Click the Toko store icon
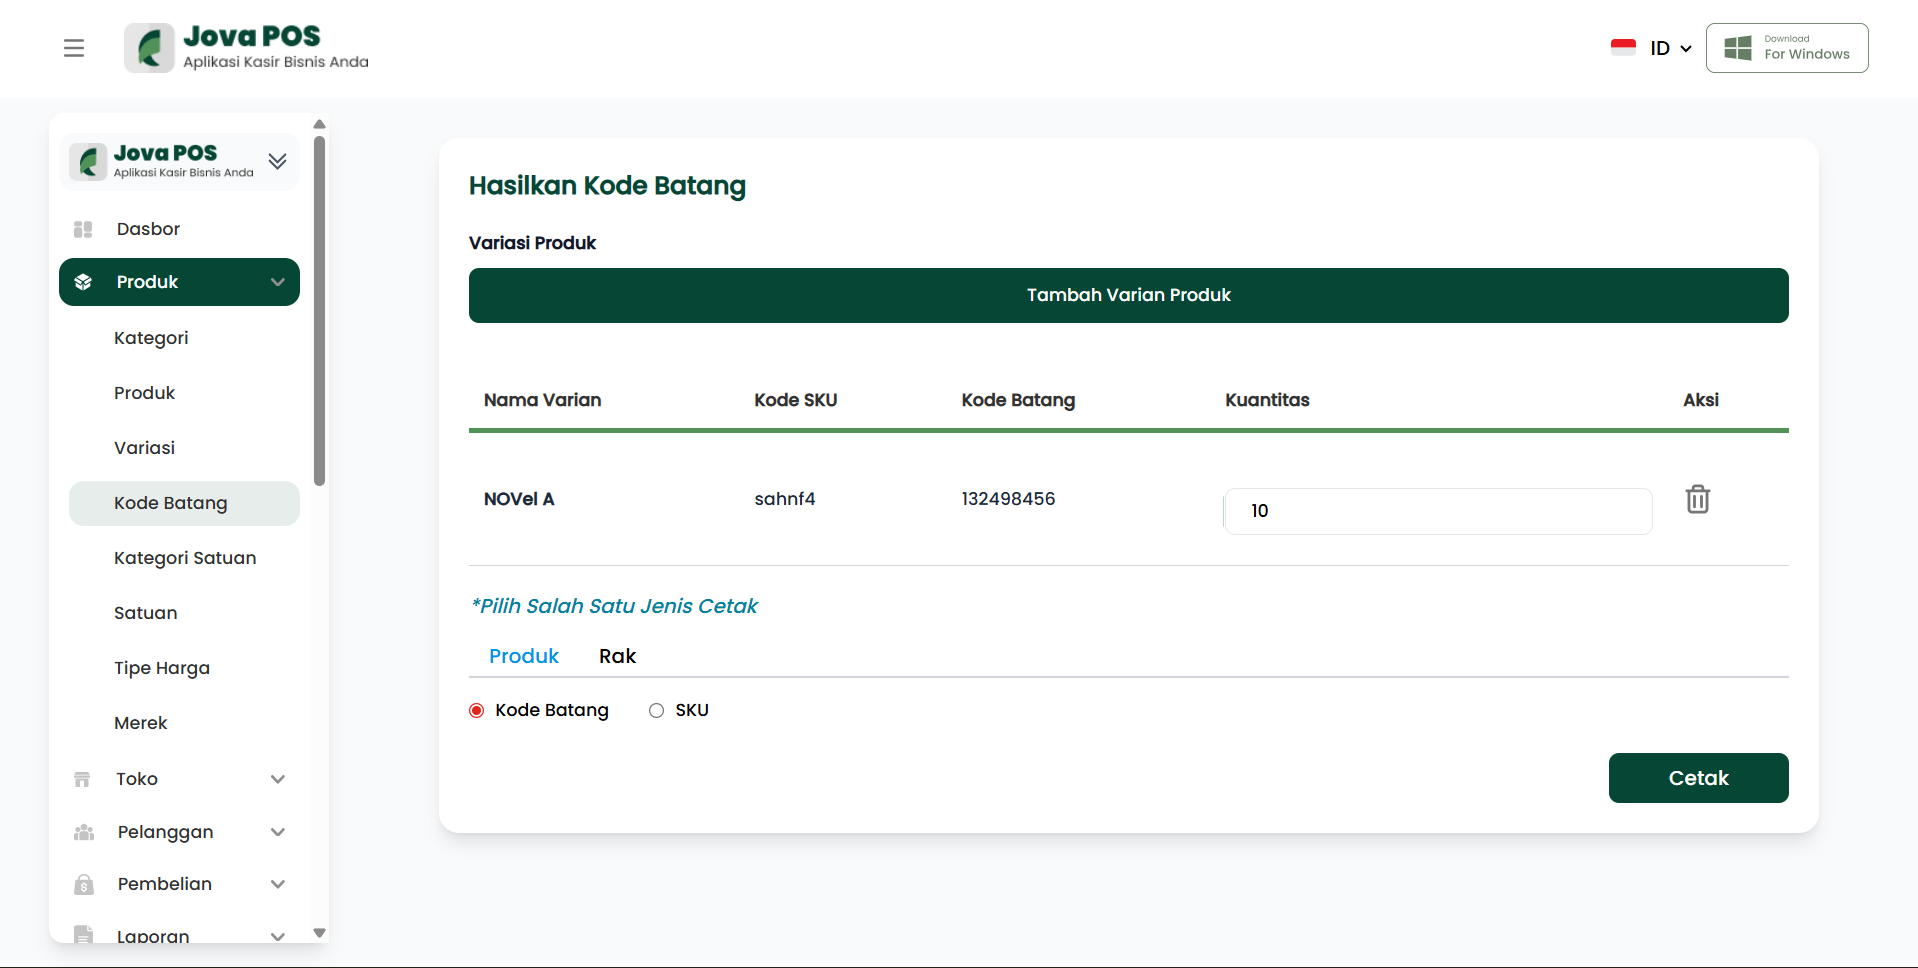The width and height of the screenshot is (1918, 968). [83, 779]
